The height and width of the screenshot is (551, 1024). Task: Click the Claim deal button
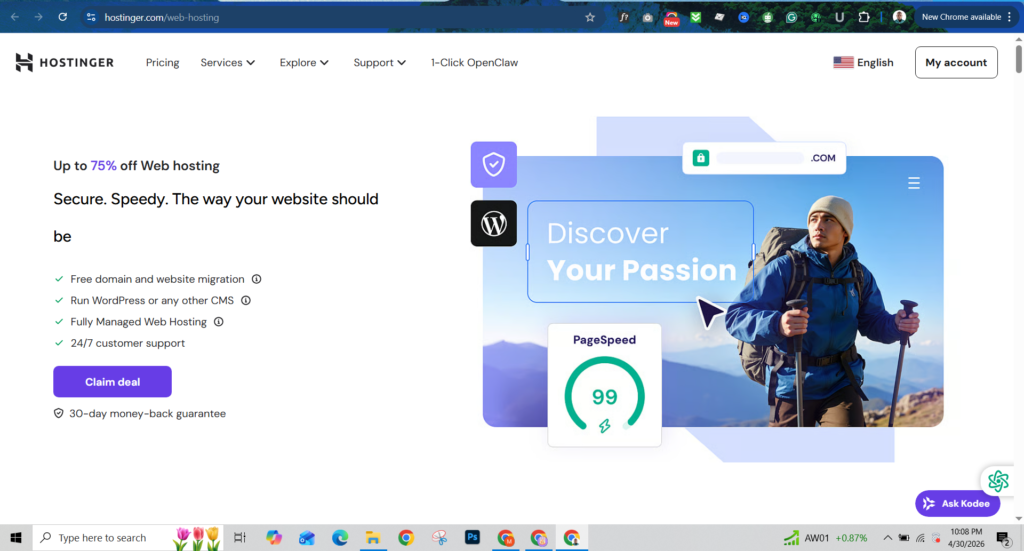[112, 382]
